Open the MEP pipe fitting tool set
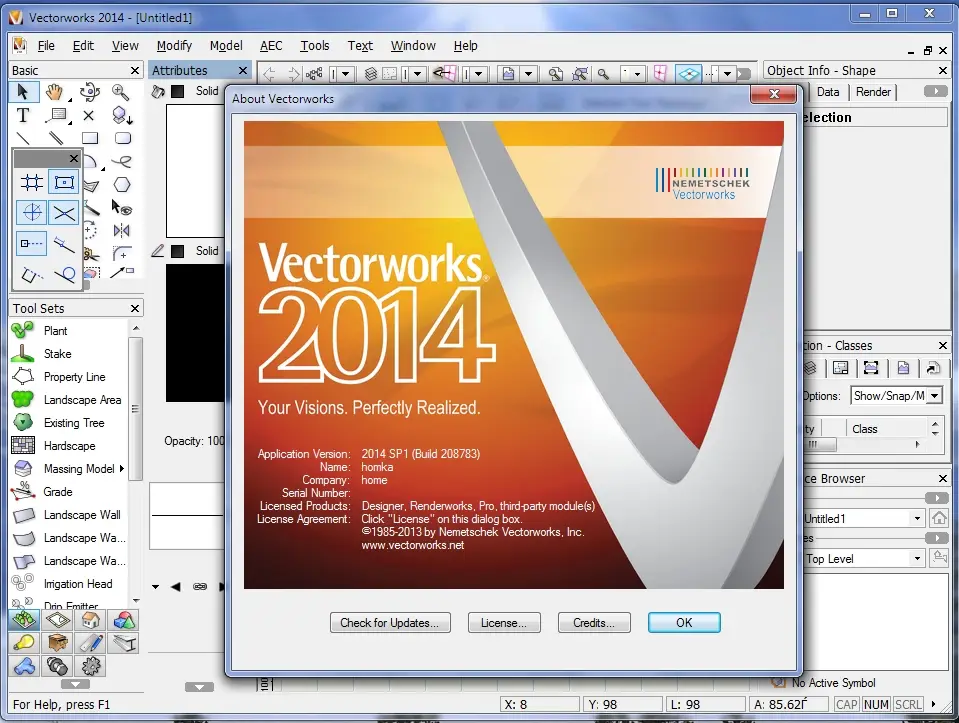This screenshot has height=723, width=959. click(24, 666)
